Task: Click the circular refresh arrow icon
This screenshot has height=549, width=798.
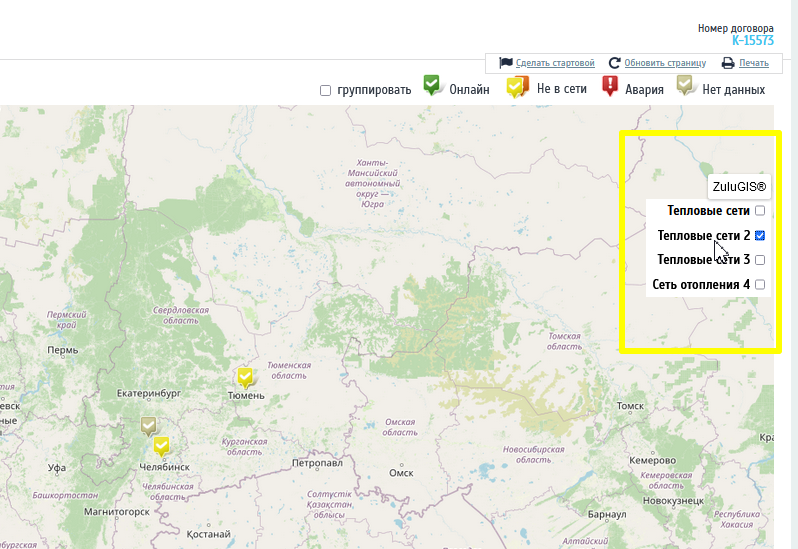Action: pos(615,63)
